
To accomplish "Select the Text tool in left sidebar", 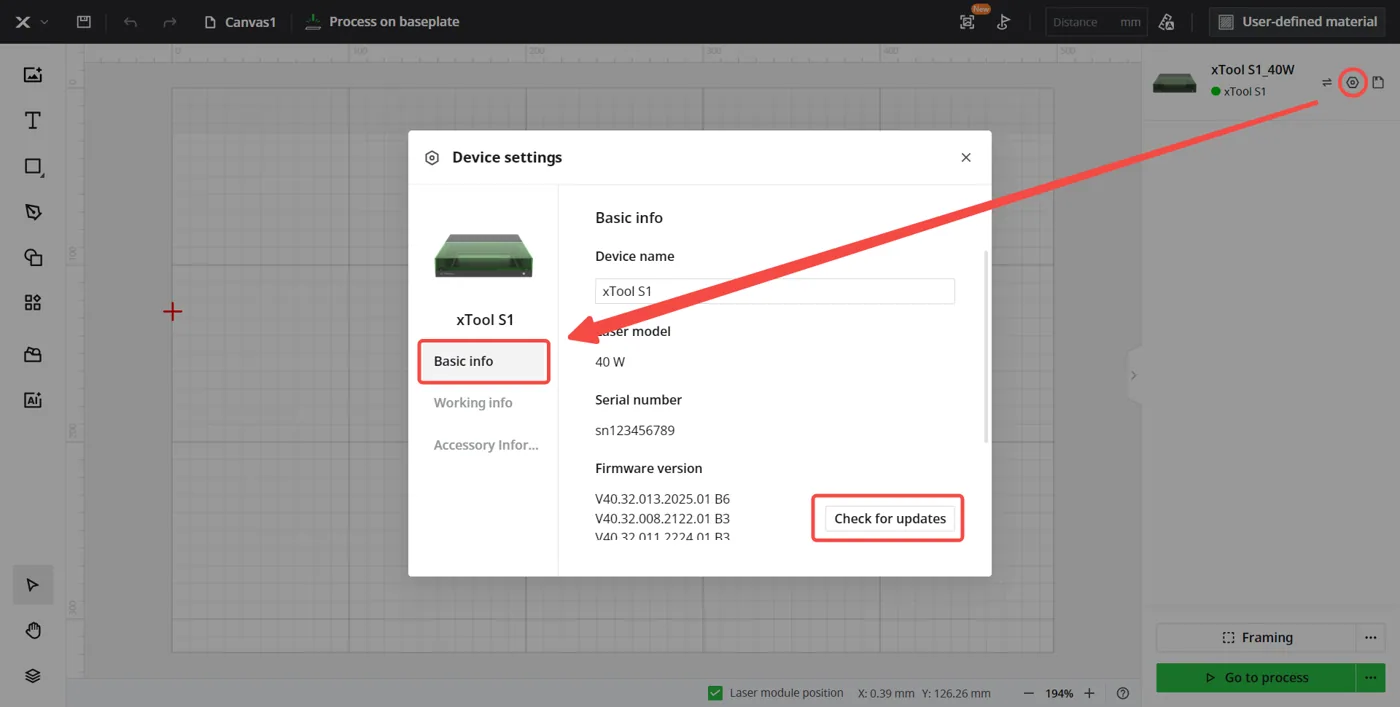I will coord(33,121).
